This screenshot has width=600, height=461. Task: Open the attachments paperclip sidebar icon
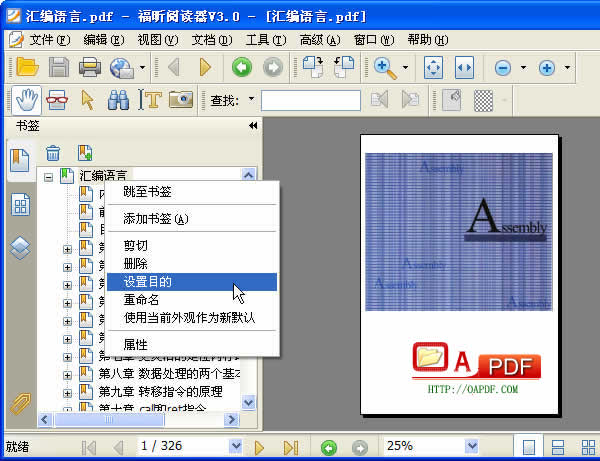click(x=20, y=404)
